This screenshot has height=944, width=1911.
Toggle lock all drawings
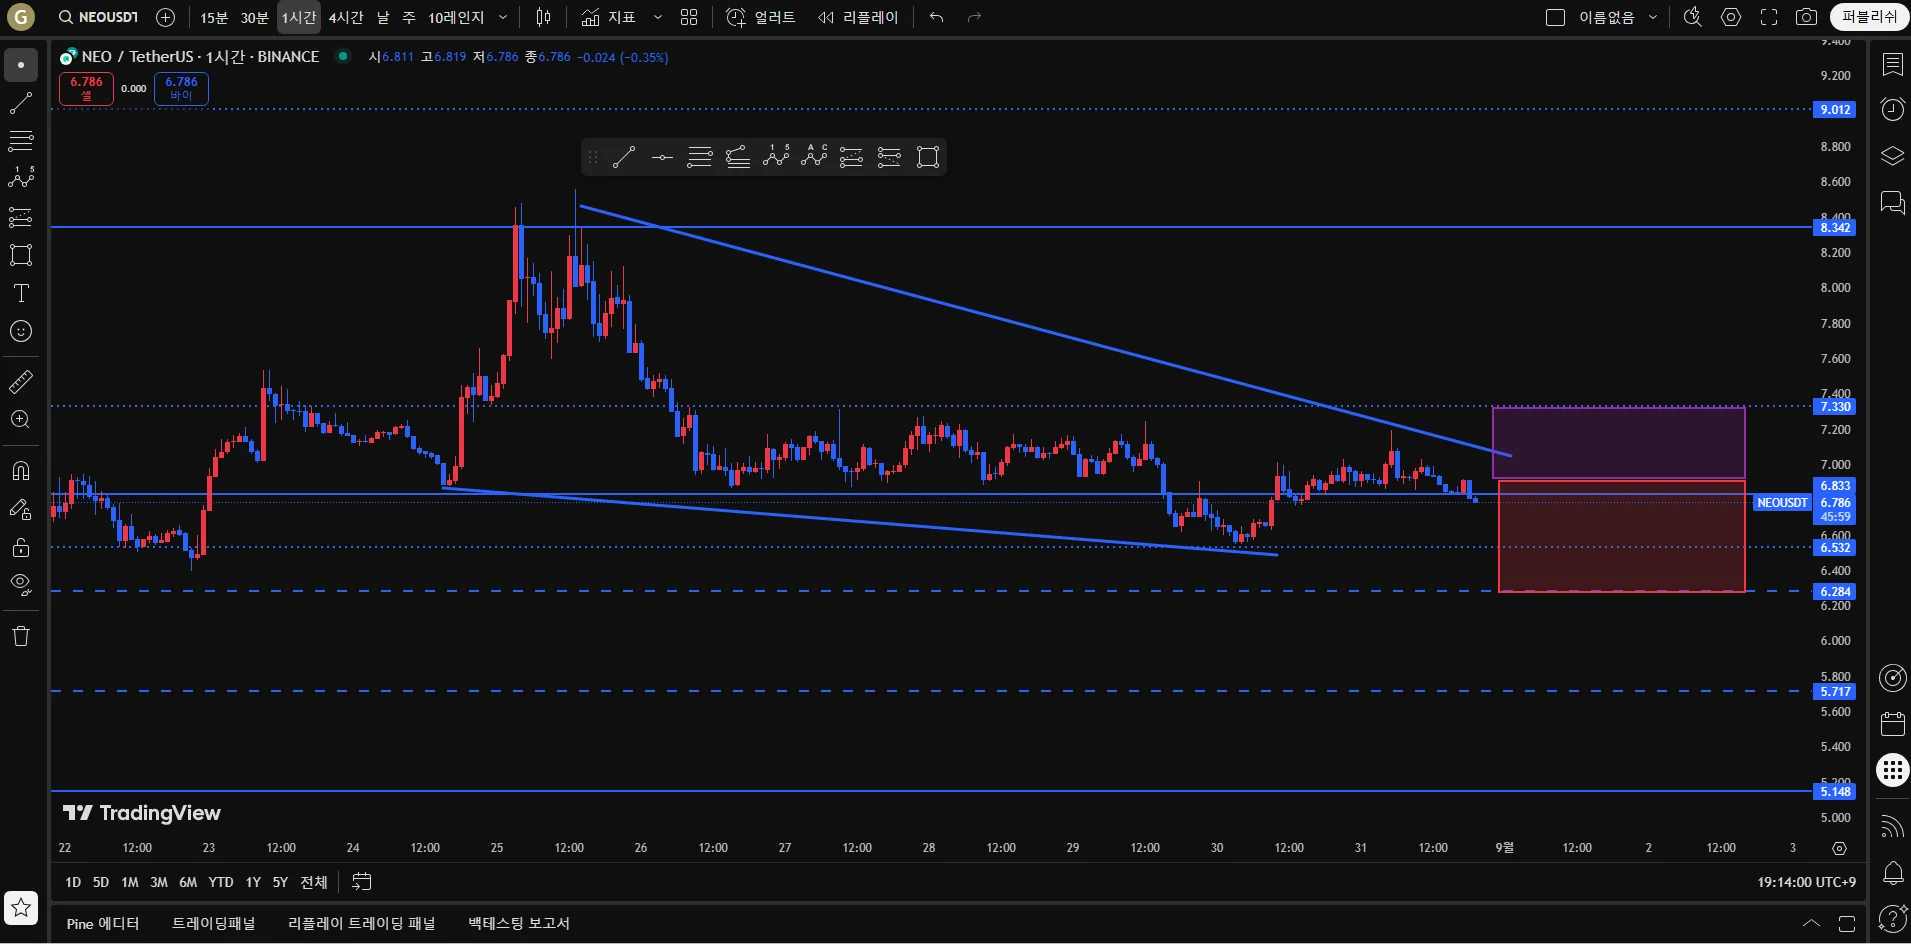click(21, 547)
